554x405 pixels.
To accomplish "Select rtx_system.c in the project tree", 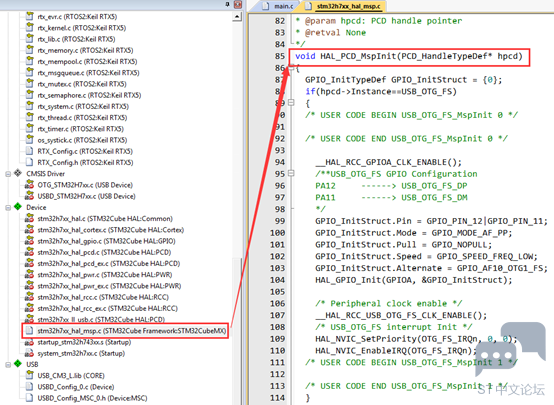I will 83,106.
